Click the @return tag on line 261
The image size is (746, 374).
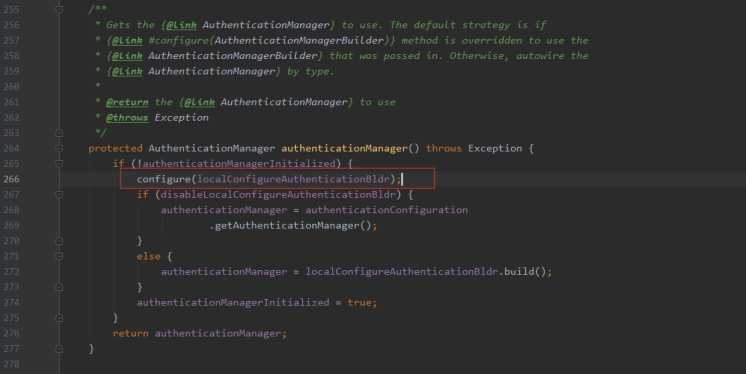(x=127, y=102)
